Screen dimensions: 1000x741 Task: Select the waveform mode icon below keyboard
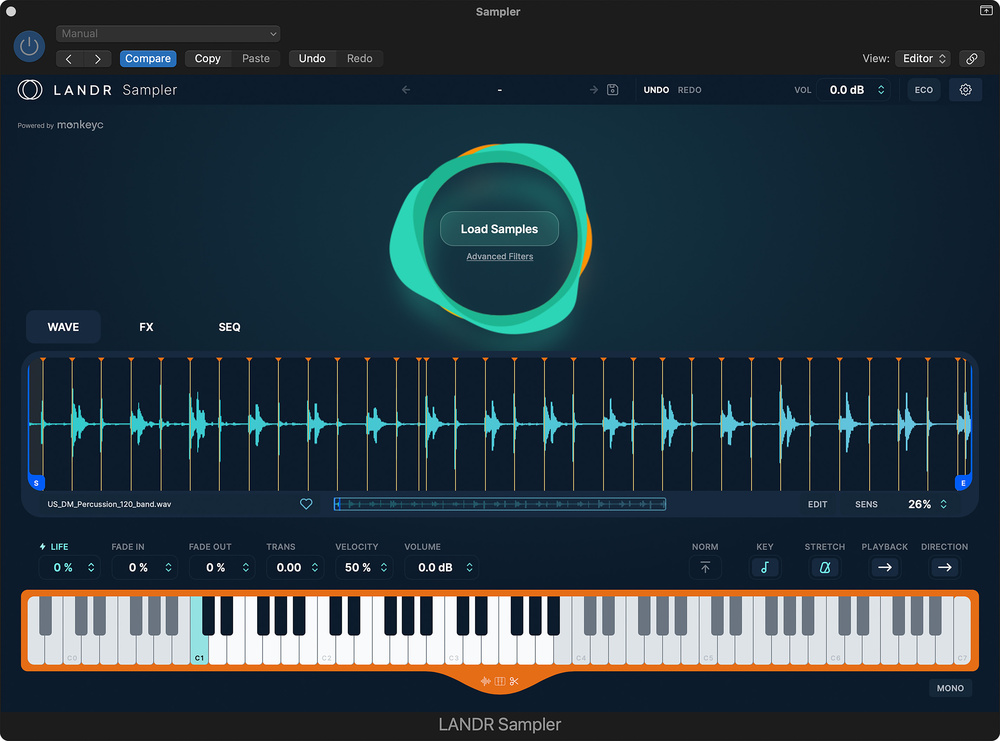(485, 681)
